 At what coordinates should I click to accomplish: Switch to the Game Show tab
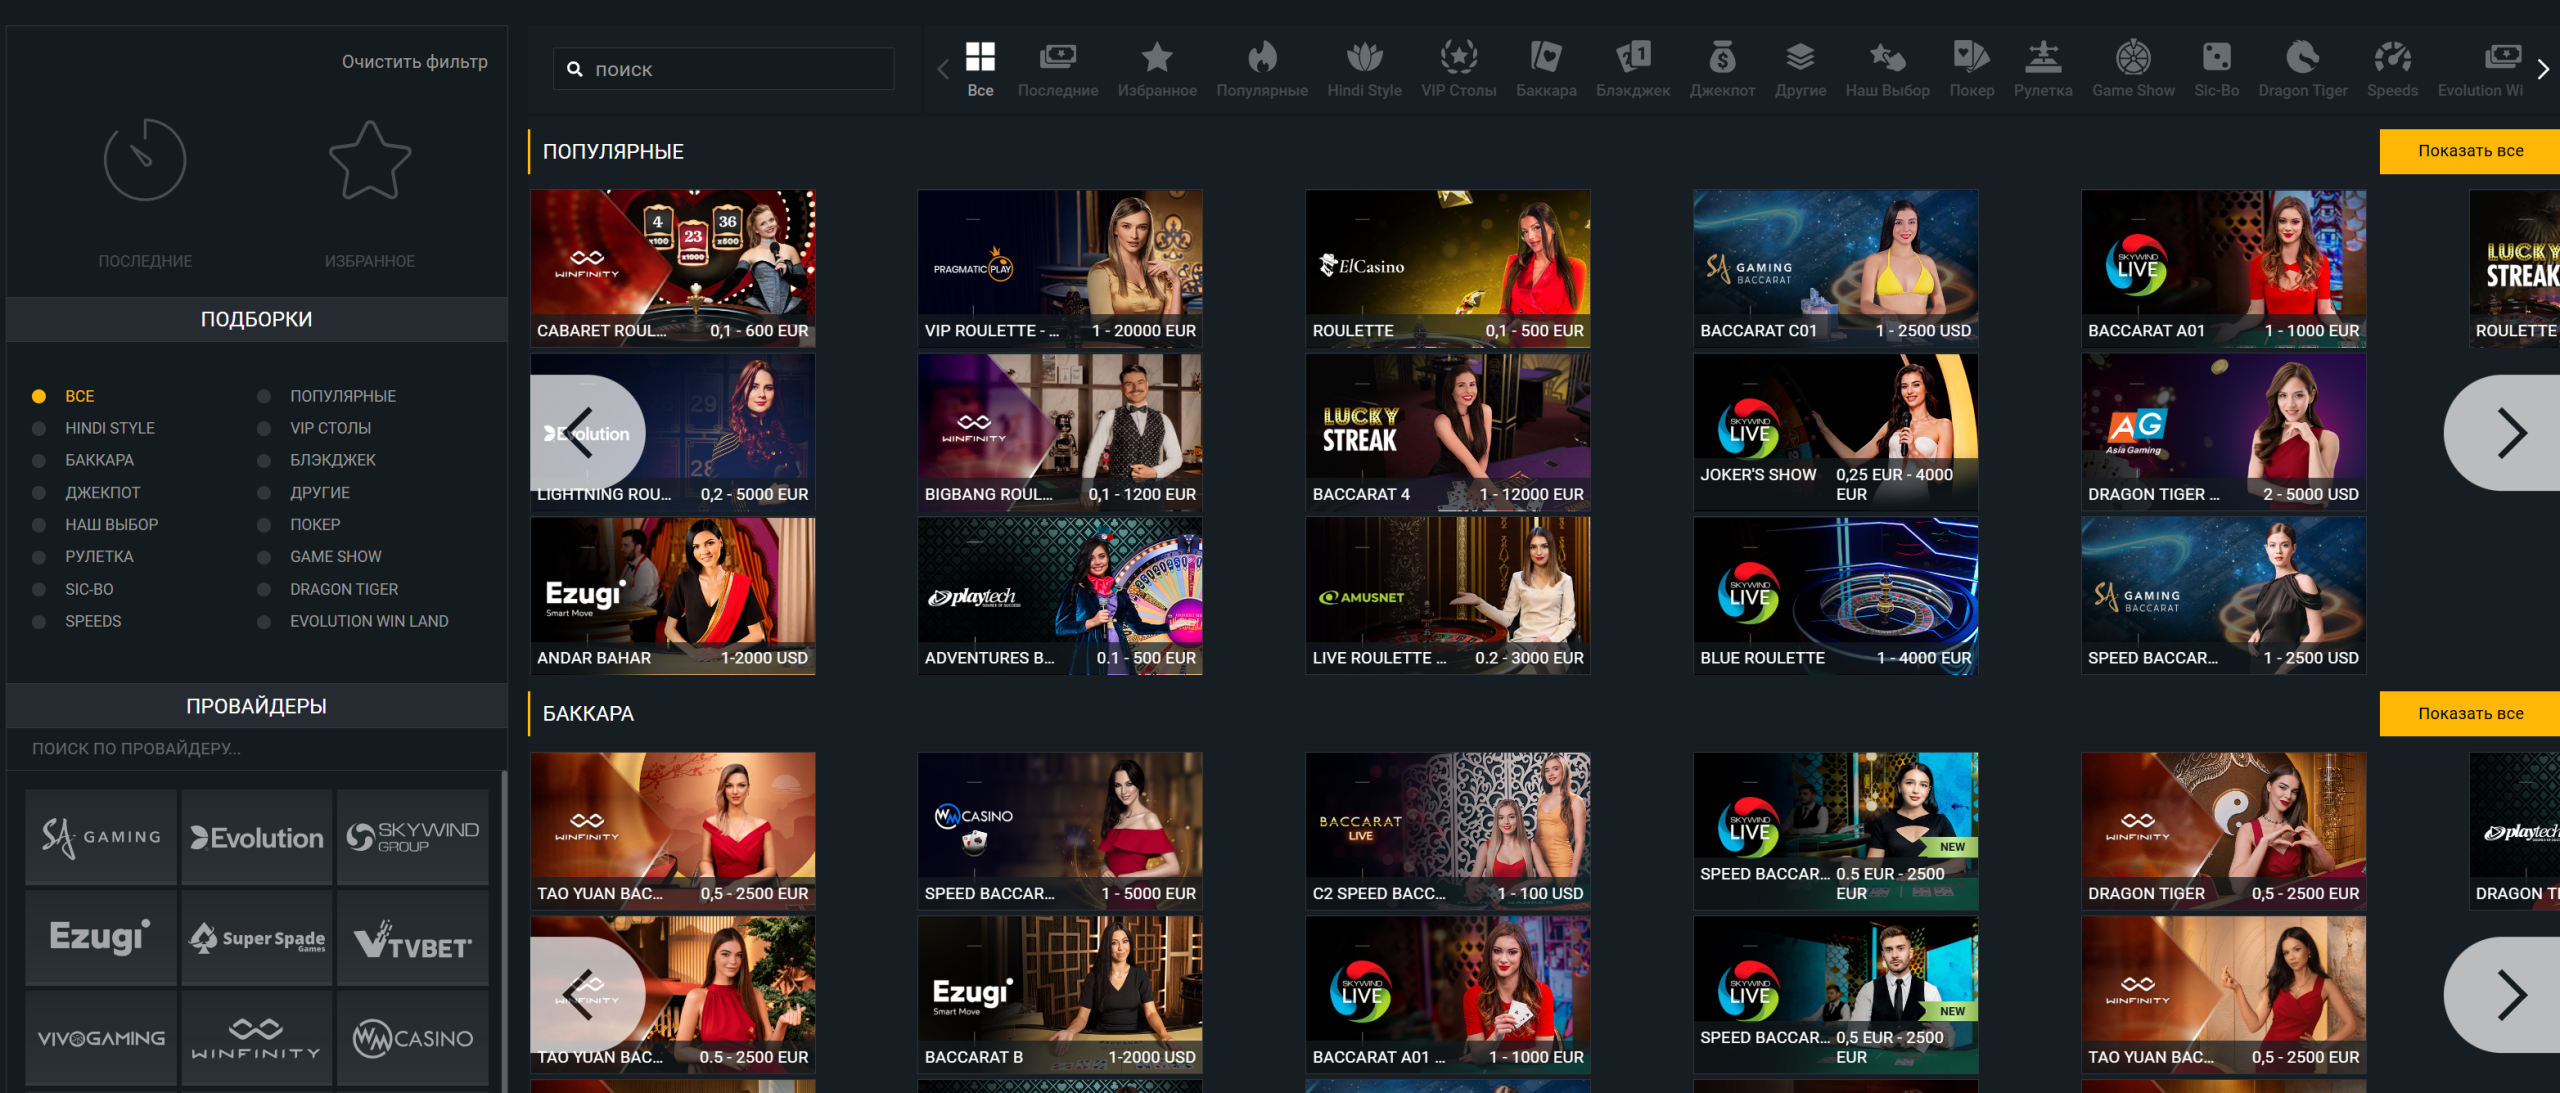[x=2133, y=68]
